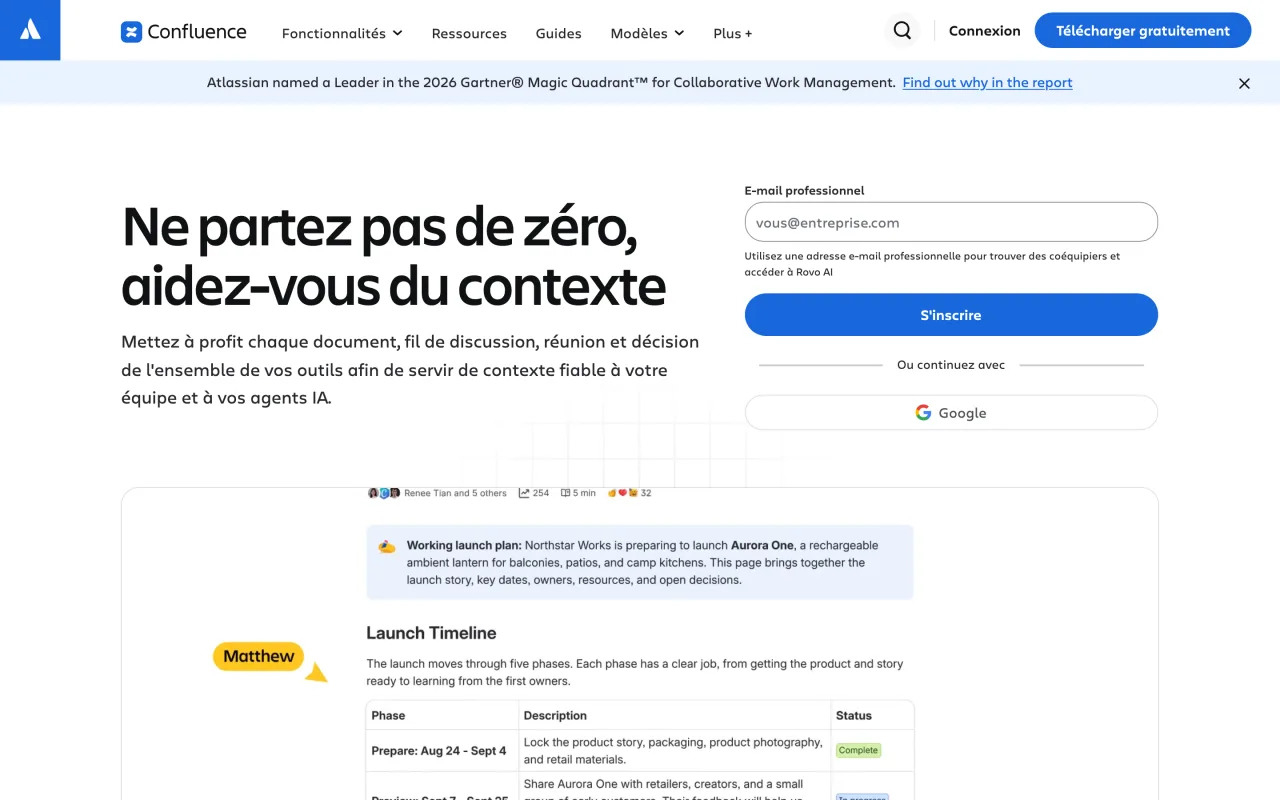Open the Guides nav item

558,33
